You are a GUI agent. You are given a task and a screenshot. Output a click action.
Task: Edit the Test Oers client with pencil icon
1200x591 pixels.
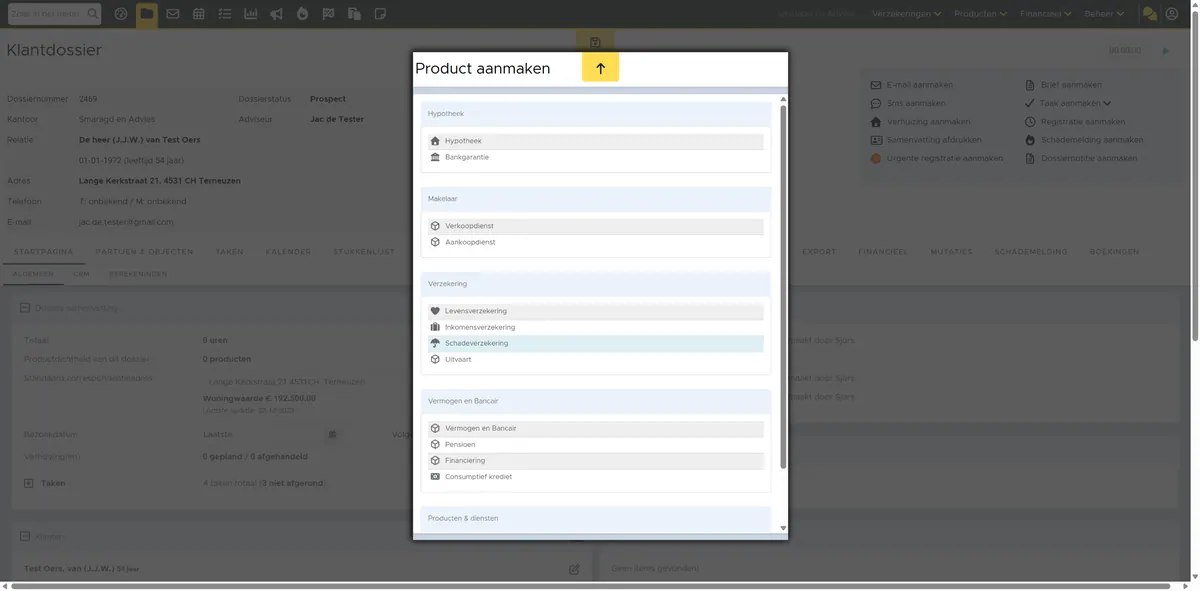[x=574, y=569]
